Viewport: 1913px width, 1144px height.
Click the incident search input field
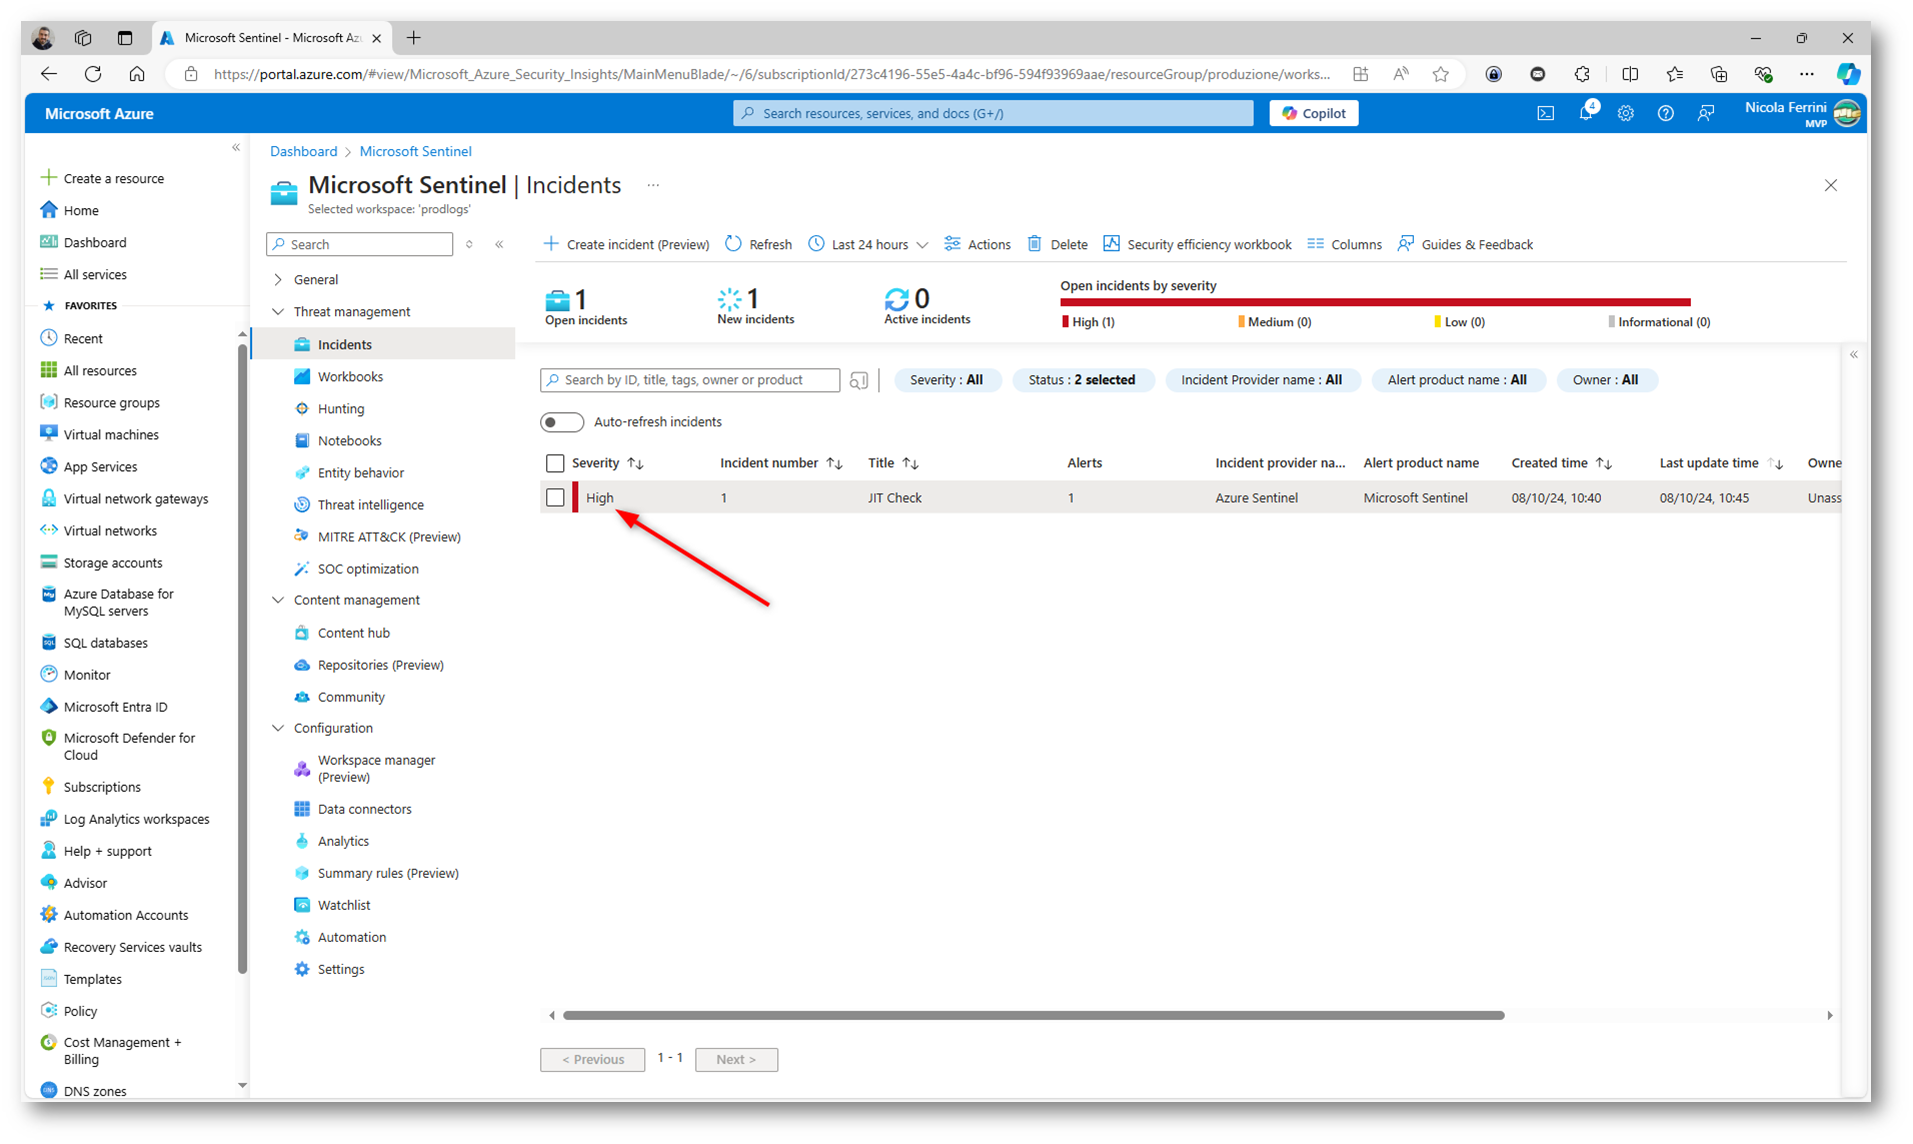pos(690,380)
